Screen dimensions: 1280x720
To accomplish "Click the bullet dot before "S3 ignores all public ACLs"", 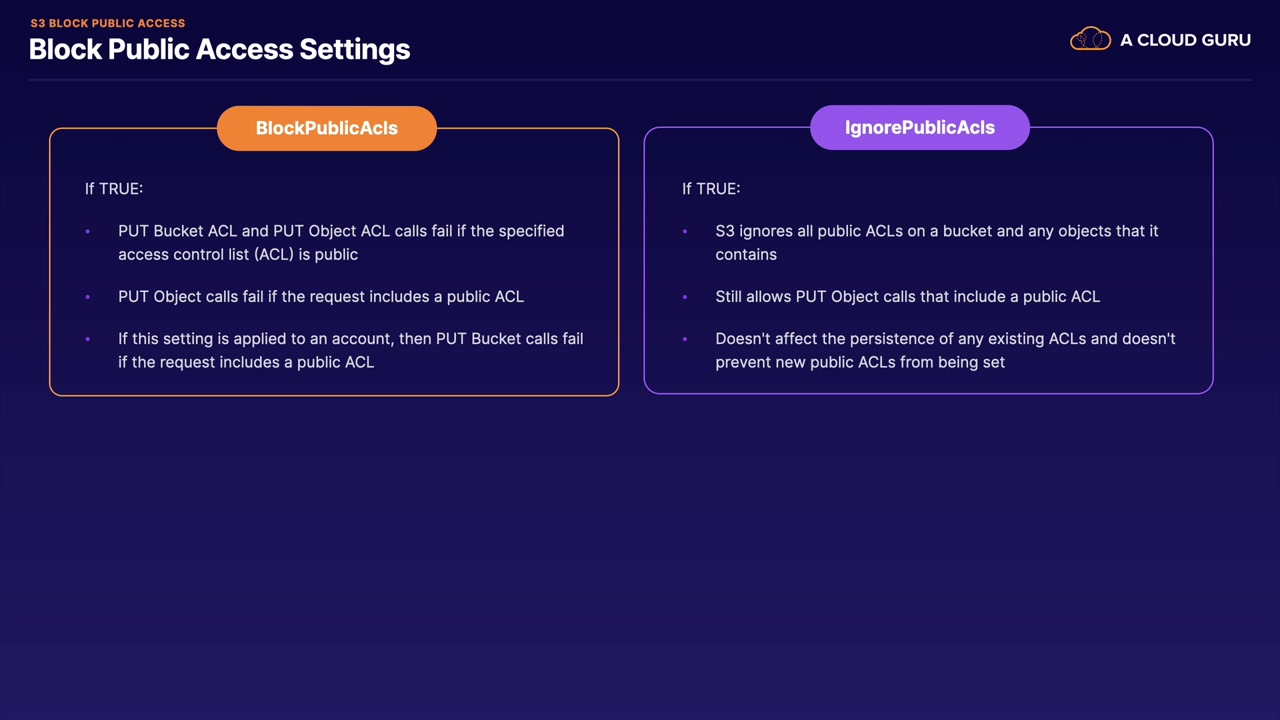I will (x=685, y=231).
